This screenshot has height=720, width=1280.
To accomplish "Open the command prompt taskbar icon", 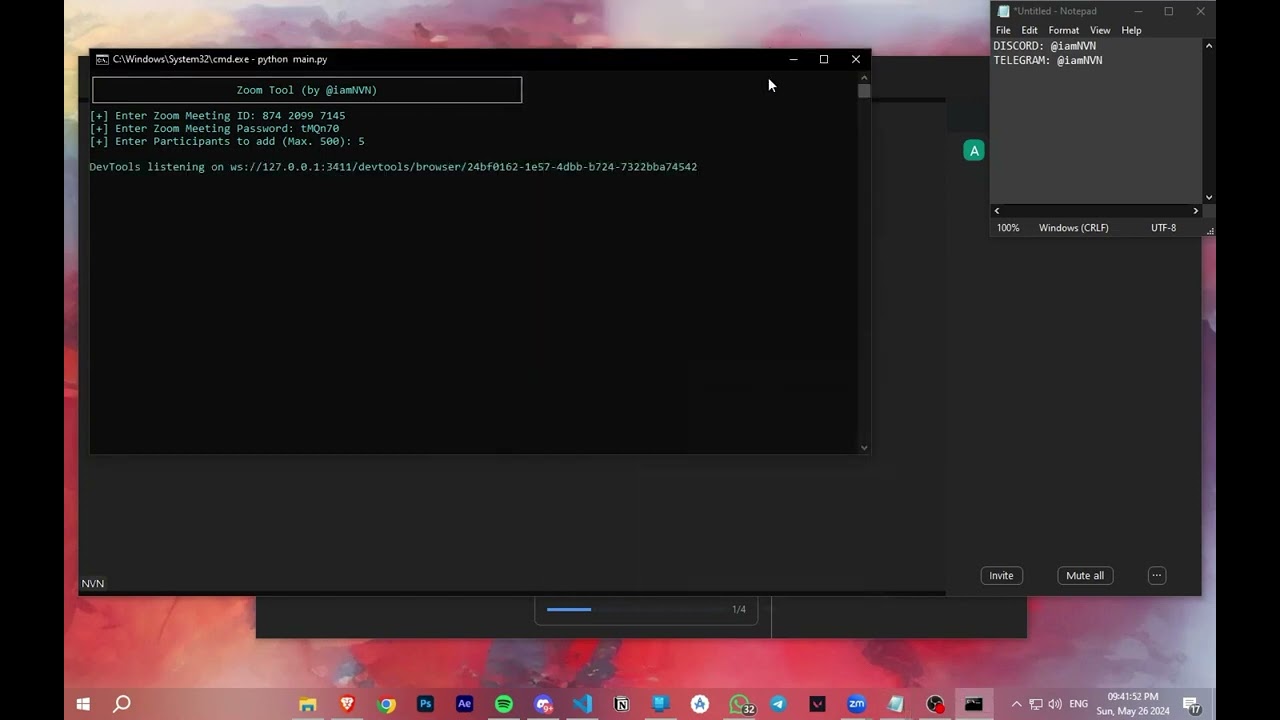I will tap(973, 704).
